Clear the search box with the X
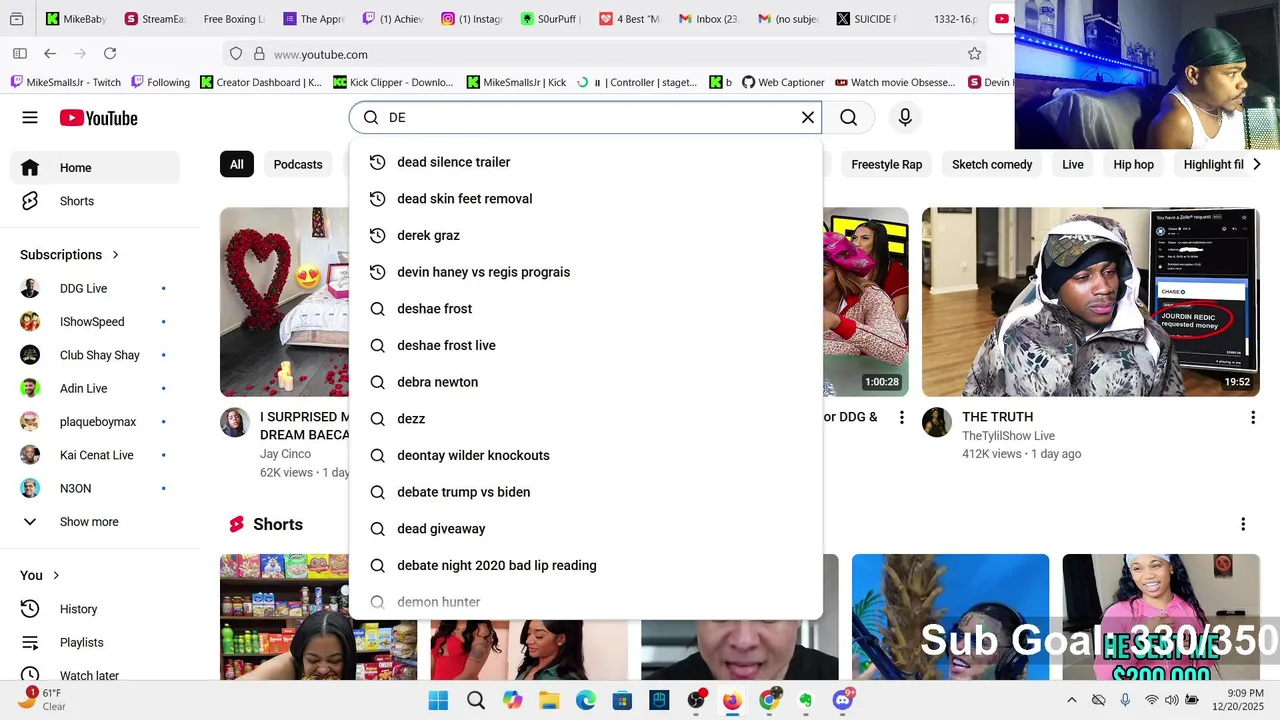This screenshot has height=720, width=1280. pos(808,118)
